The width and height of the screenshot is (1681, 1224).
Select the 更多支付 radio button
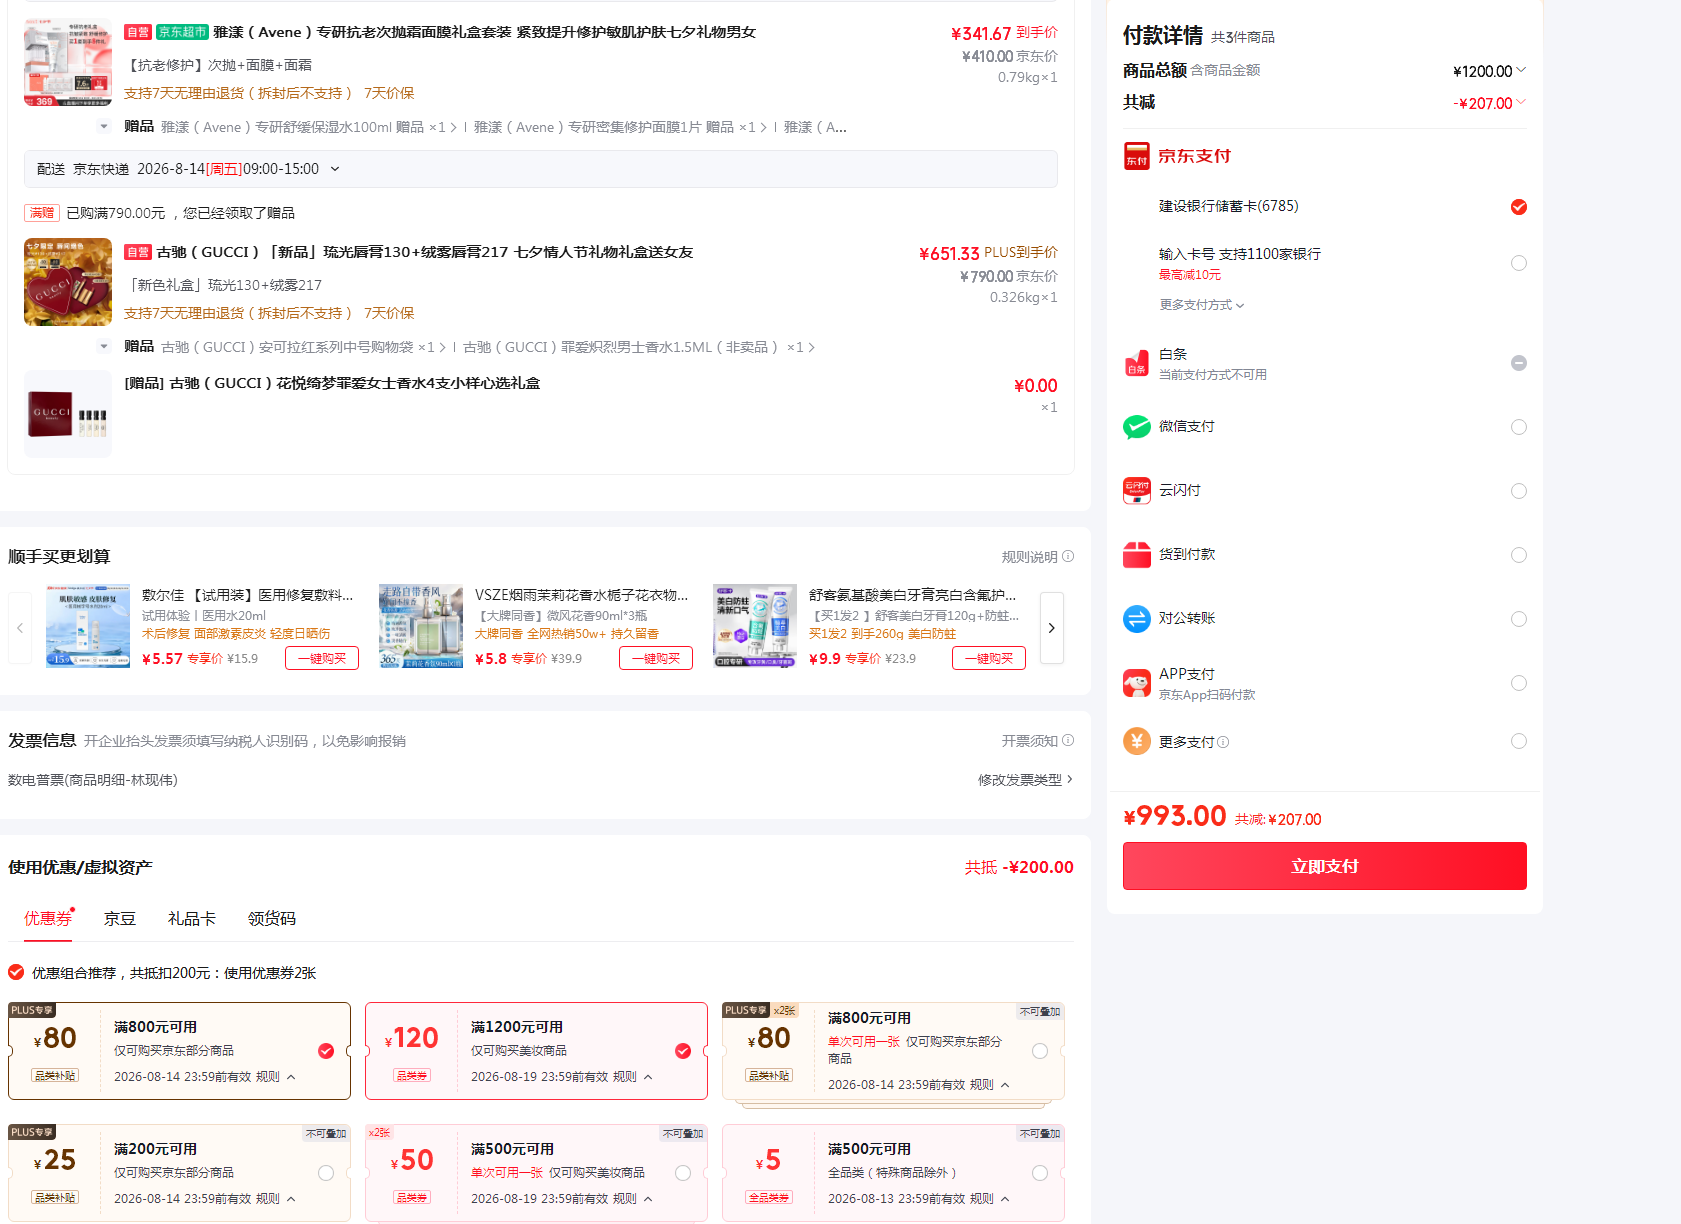point(1519,741)
